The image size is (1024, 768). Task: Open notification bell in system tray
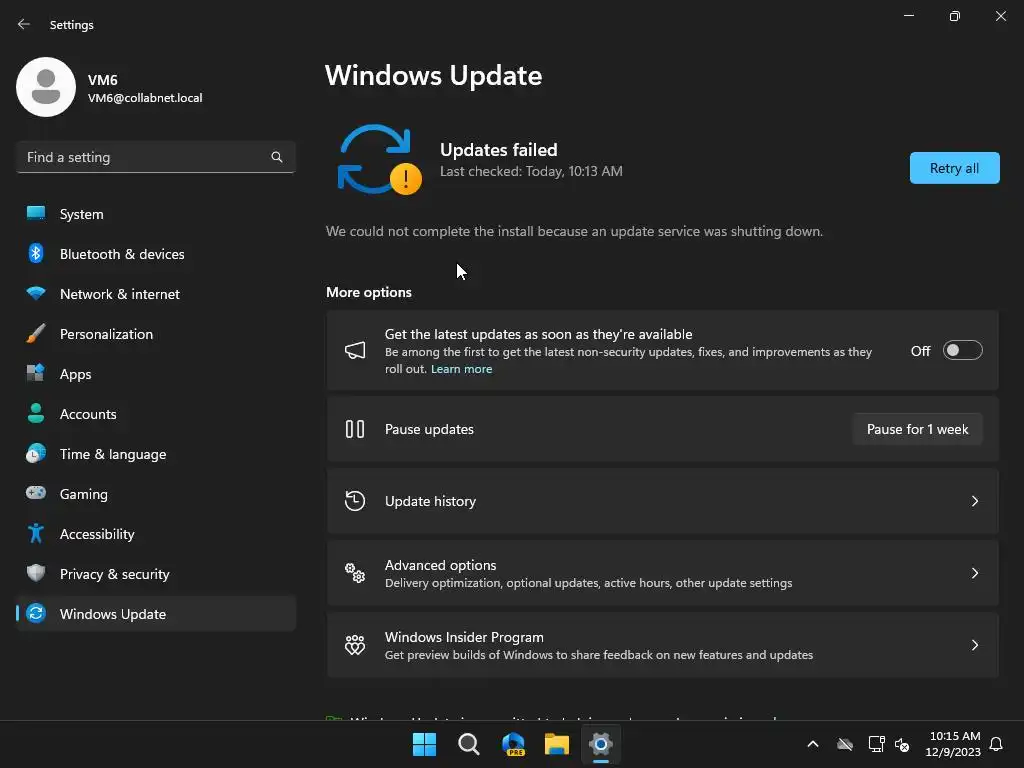point(997,744)
